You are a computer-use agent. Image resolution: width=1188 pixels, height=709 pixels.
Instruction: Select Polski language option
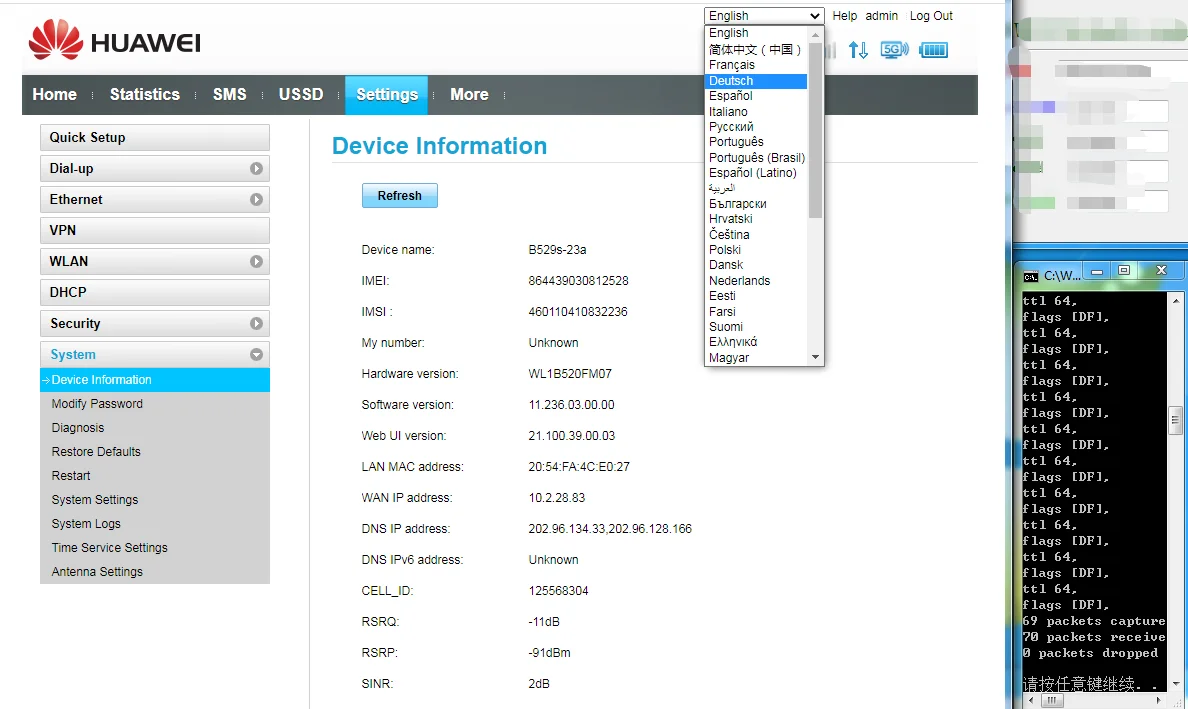coord(756,250)
